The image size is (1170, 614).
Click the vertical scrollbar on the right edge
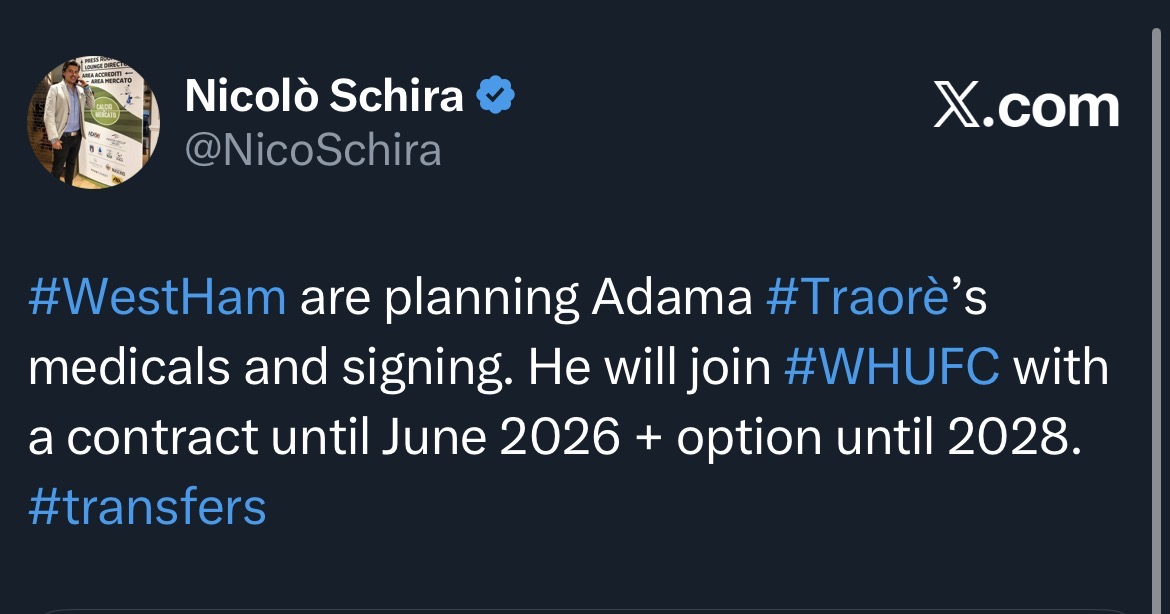[x=1160, y=300]
